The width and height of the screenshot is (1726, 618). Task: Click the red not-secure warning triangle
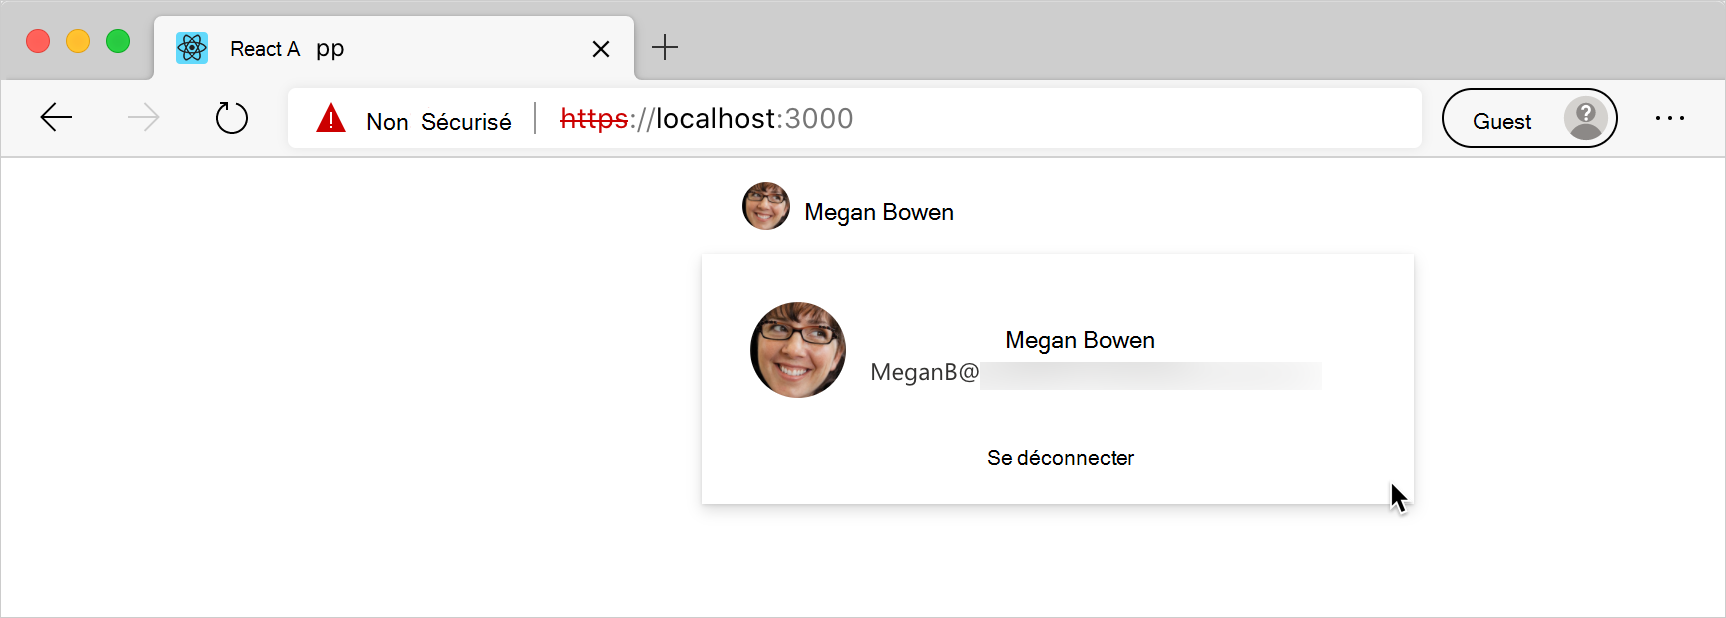pyautogui.click(x=331, y=119)
